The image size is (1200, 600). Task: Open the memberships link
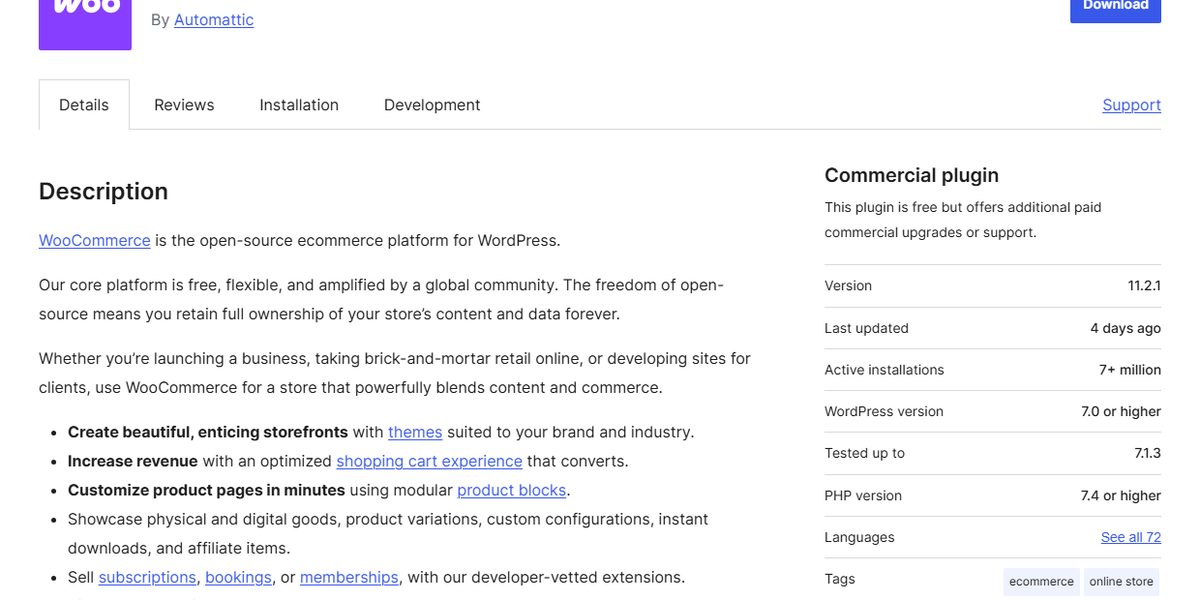pyautogui.click(x=349, y=577)
